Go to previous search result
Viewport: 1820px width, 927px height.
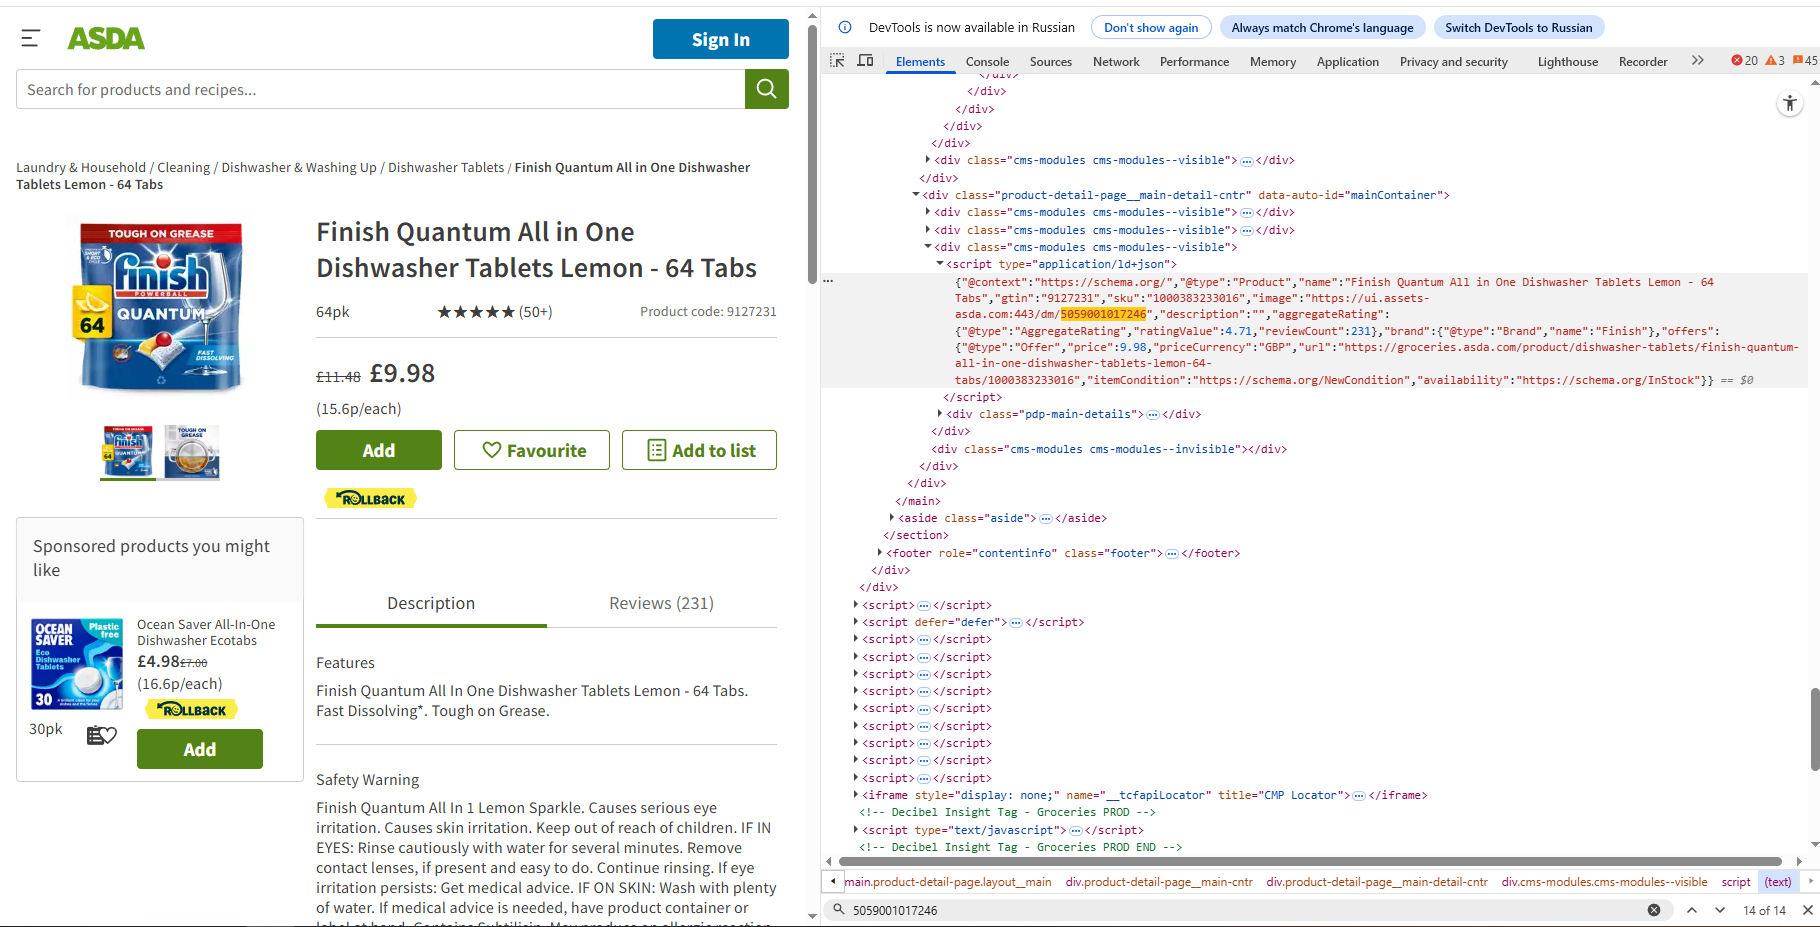click(1692, 910)
